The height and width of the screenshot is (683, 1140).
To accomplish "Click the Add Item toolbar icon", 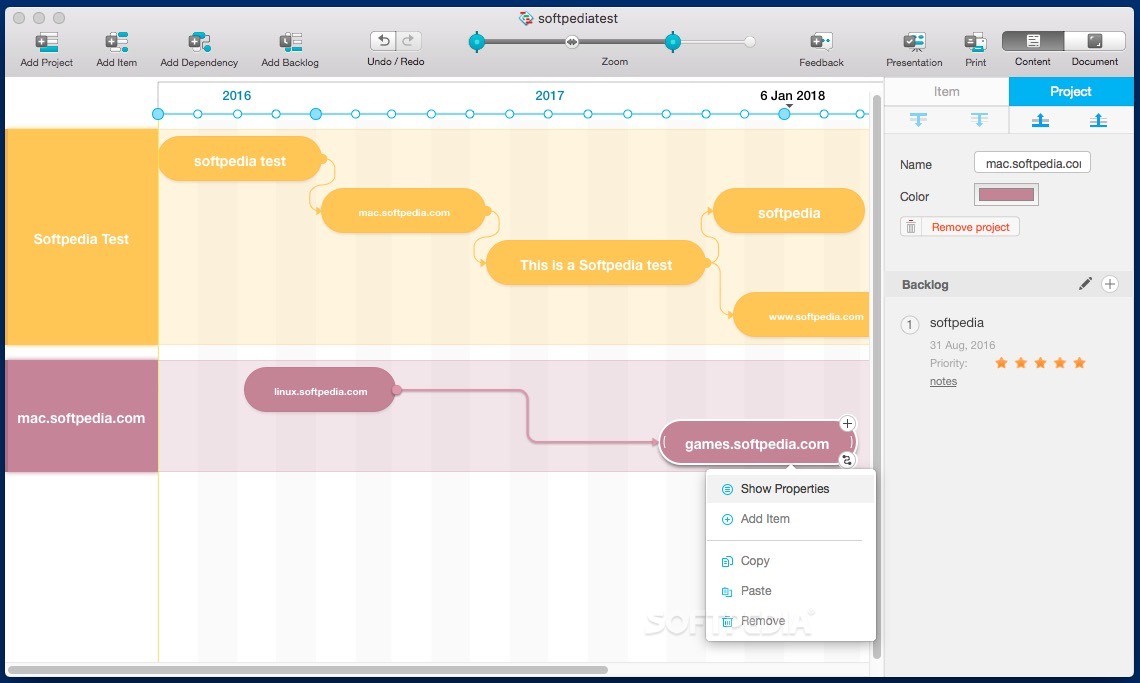I will (x=116, y=40).
